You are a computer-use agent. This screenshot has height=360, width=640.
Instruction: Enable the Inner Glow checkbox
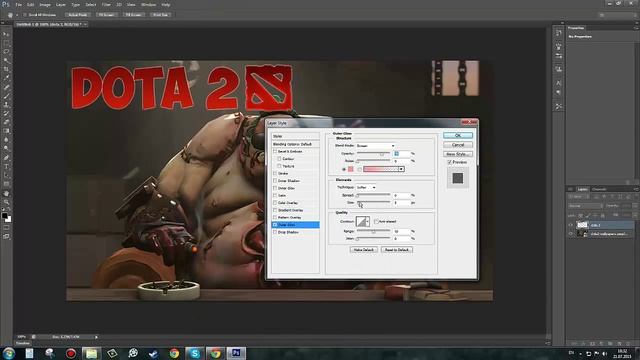(x=275, y=188)
